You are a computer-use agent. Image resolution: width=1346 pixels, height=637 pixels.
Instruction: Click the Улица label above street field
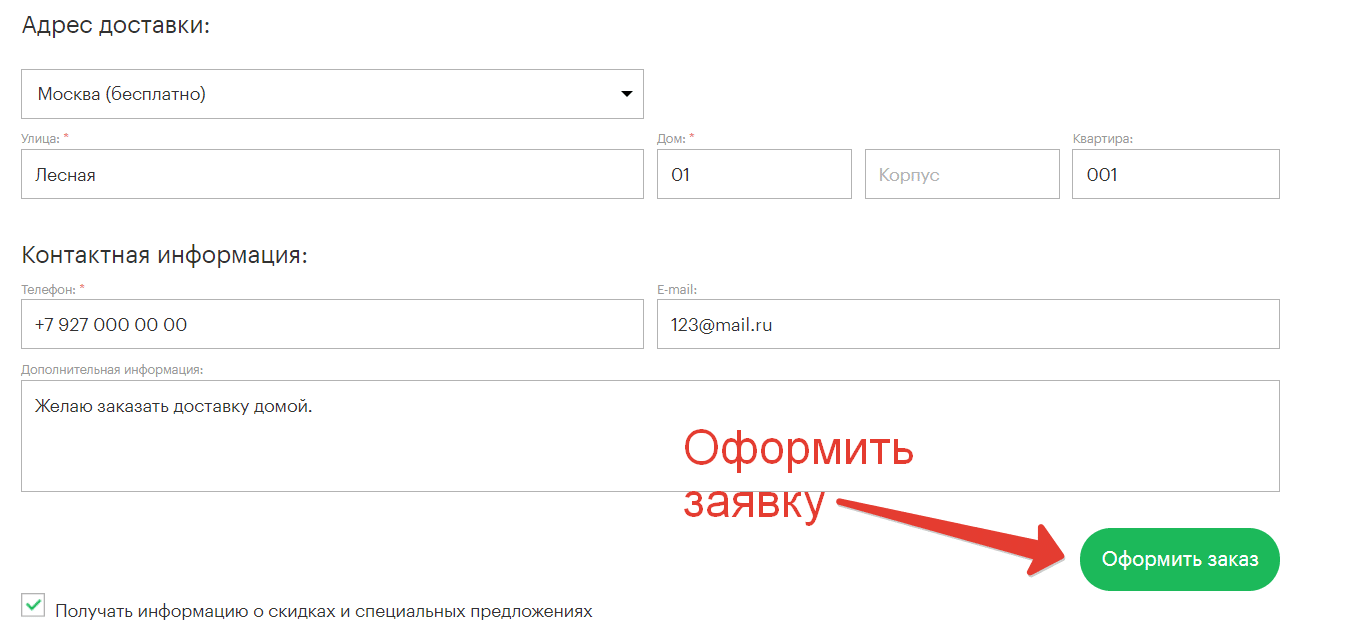pos(40,138)
